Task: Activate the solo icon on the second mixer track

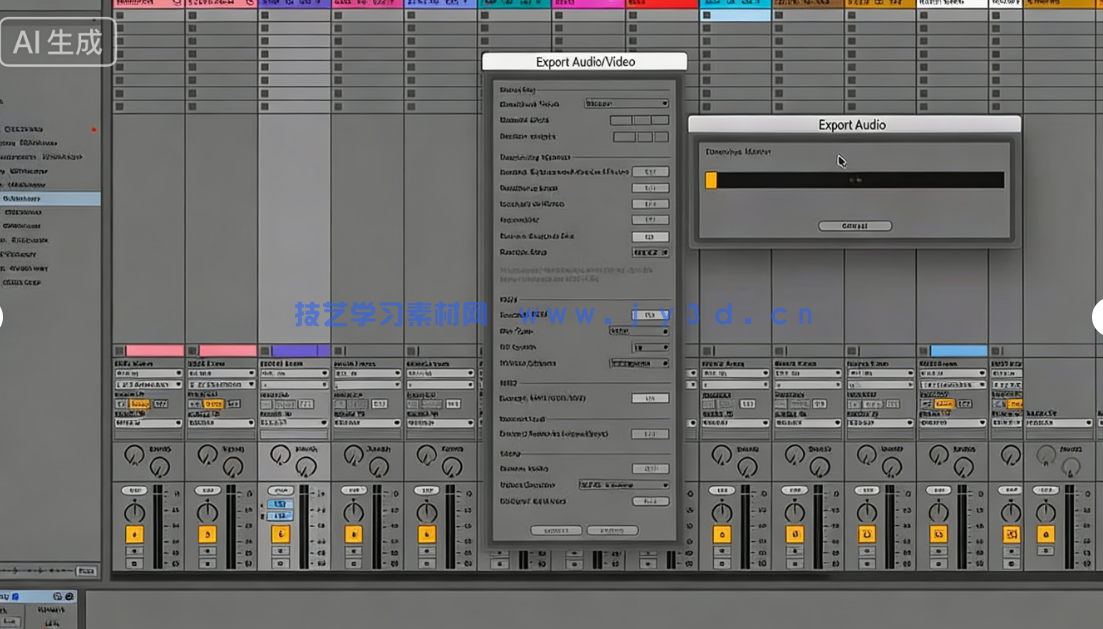Action: (x=207, y=550)
